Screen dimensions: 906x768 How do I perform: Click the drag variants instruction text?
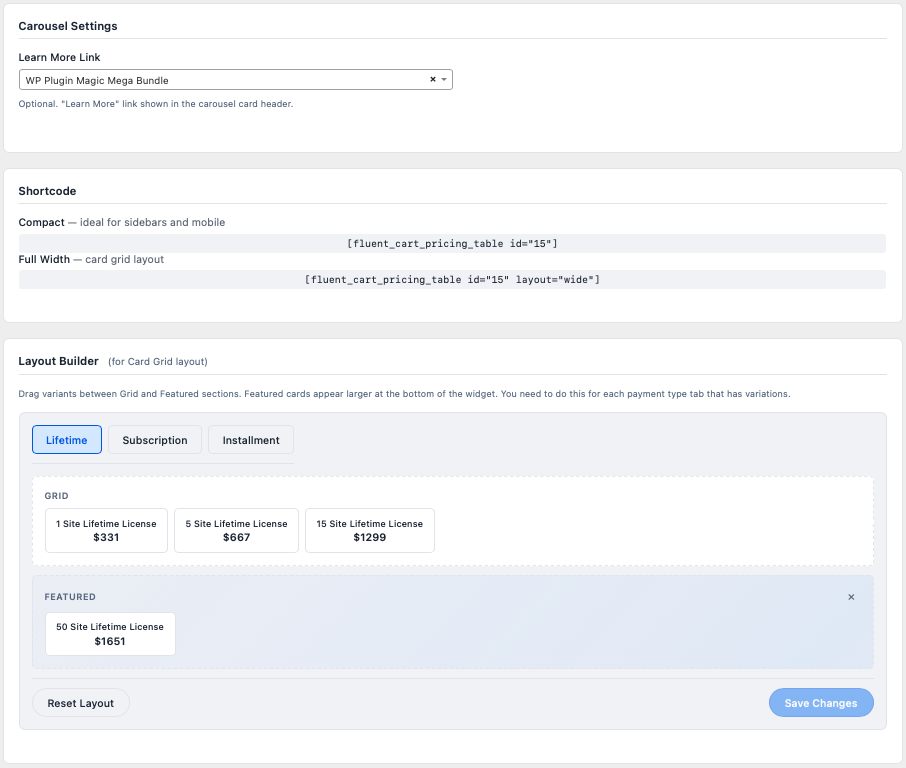pos(404,394)
